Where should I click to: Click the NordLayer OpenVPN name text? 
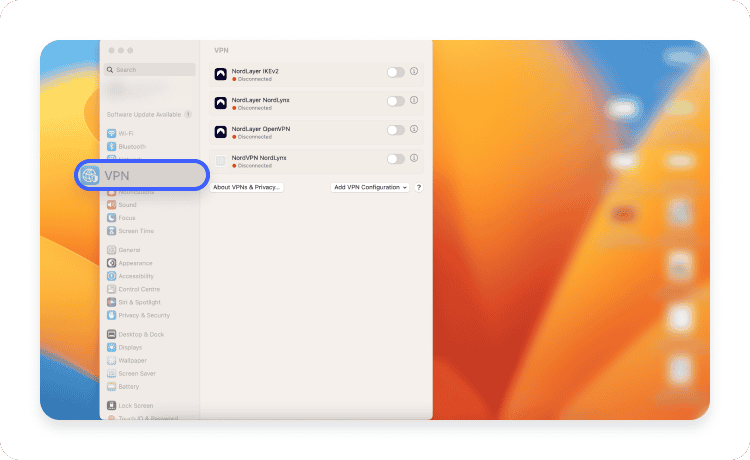261,129
